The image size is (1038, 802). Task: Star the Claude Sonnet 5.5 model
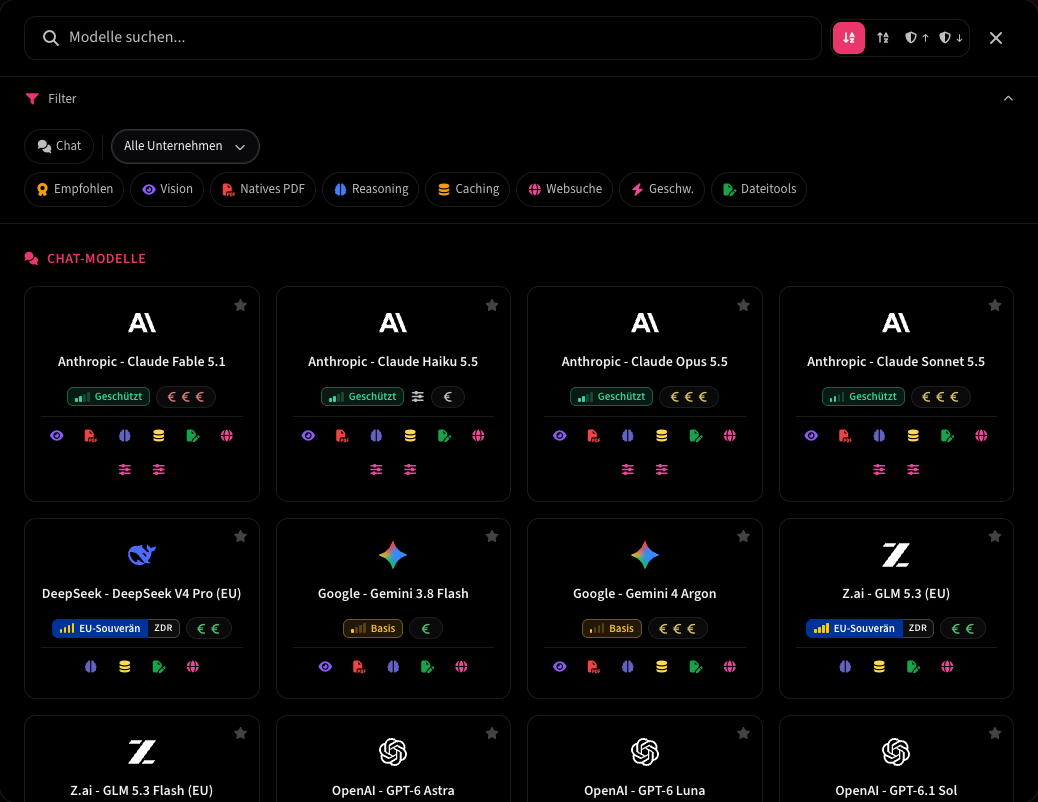[995, 305]
